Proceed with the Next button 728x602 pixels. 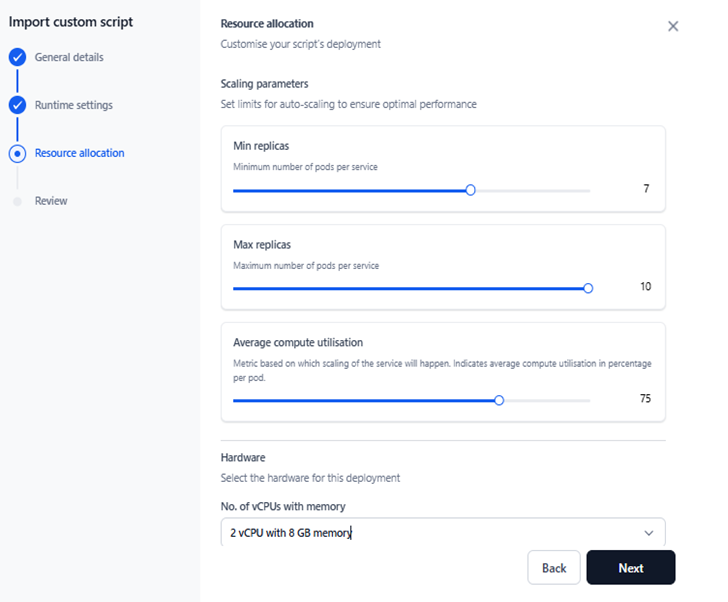point(630,568)
